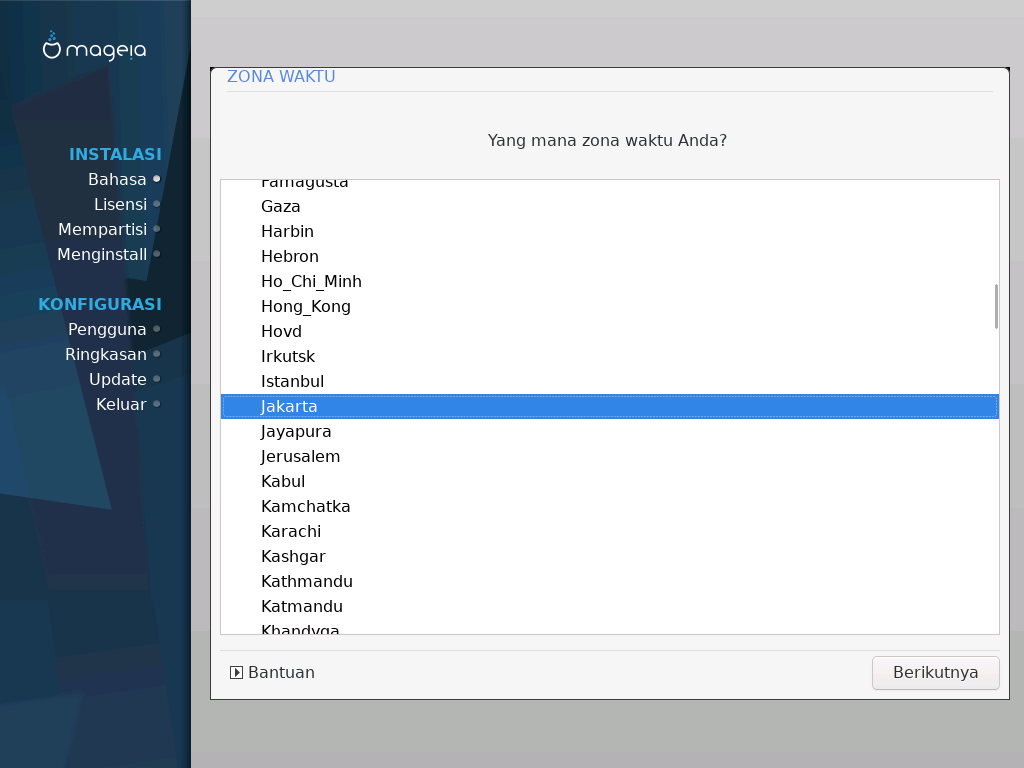Click the time zone list scrollbar handle
The height and width of the screenshot is (768, 1024).
995,306
